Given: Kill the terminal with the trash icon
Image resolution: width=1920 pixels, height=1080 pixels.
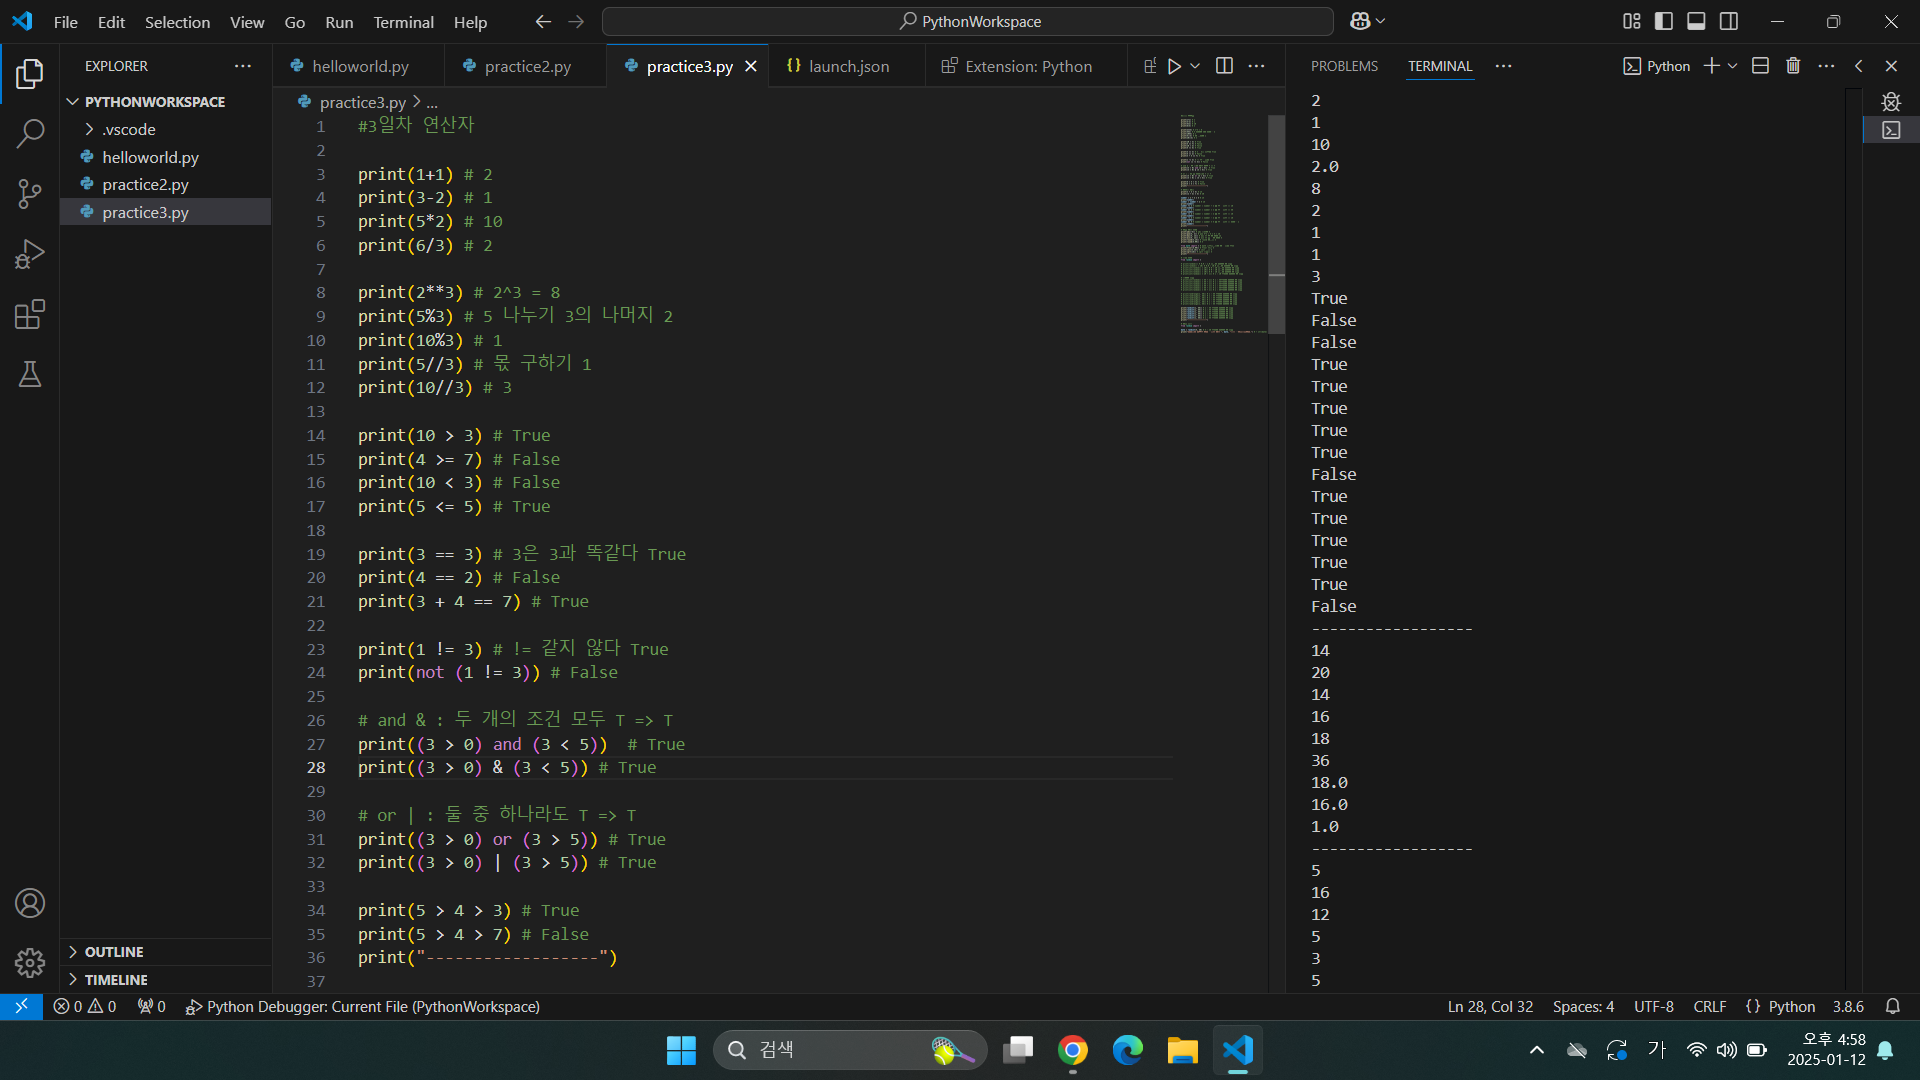Looking at the screenshot, I should point(1793,66).
